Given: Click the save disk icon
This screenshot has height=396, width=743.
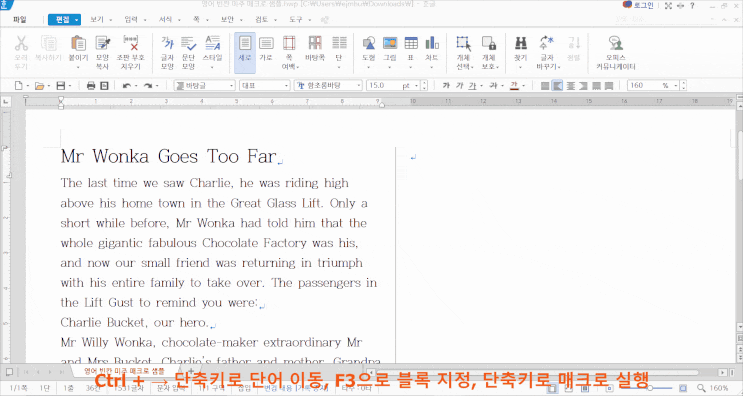Looking at the screenshot, I should pyautogui.click(x=61, y=86).
